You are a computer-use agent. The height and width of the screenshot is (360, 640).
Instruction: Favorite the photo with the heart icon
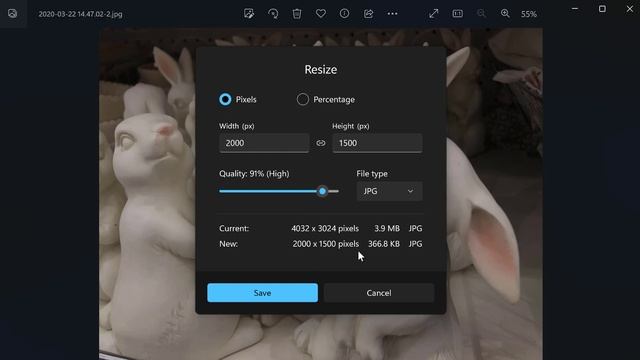tap(321, 13)
